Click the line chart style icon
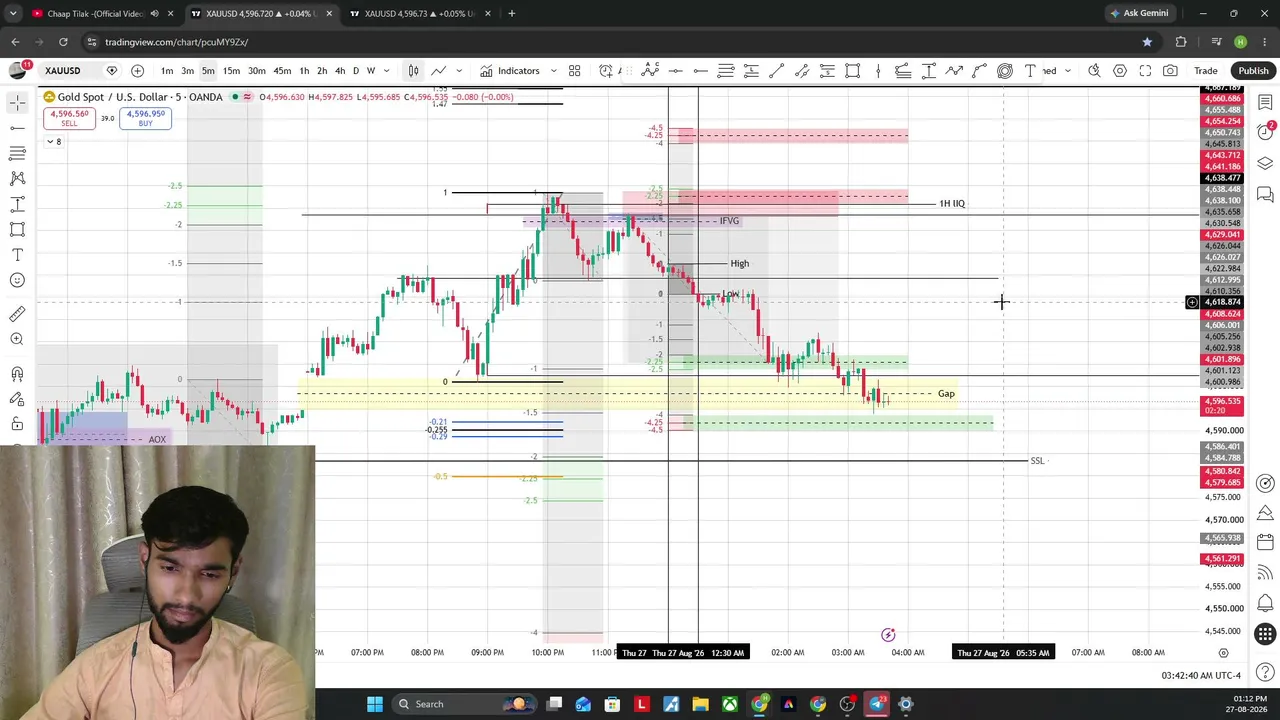 click(x=438, y=71)
